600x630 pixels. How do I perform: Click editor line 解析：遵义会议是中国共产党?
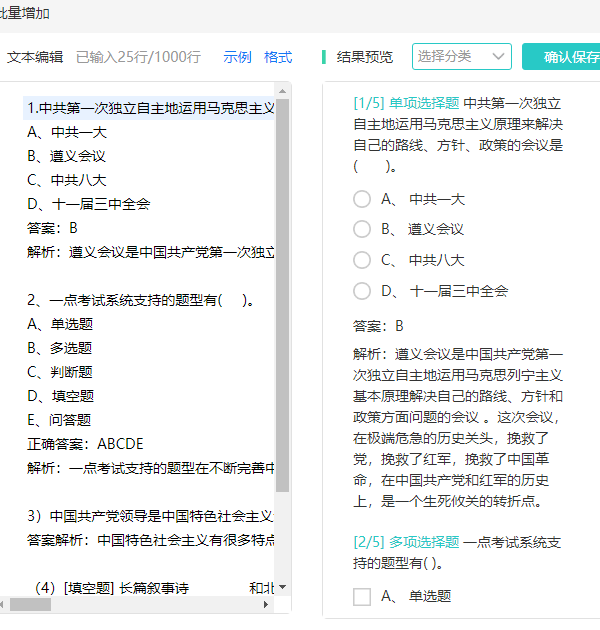[149, 252]
